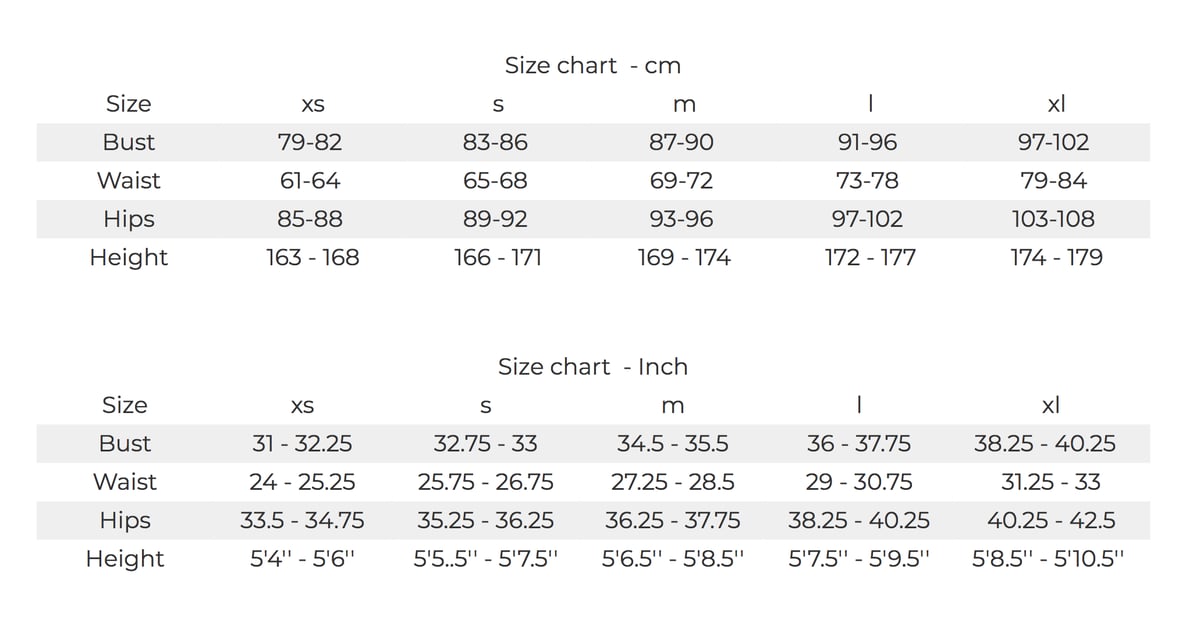Screen dimensions: 1200x619
Task: Click the 36.25 - 37.75 hips value
Action: click(x=673, y=521)
